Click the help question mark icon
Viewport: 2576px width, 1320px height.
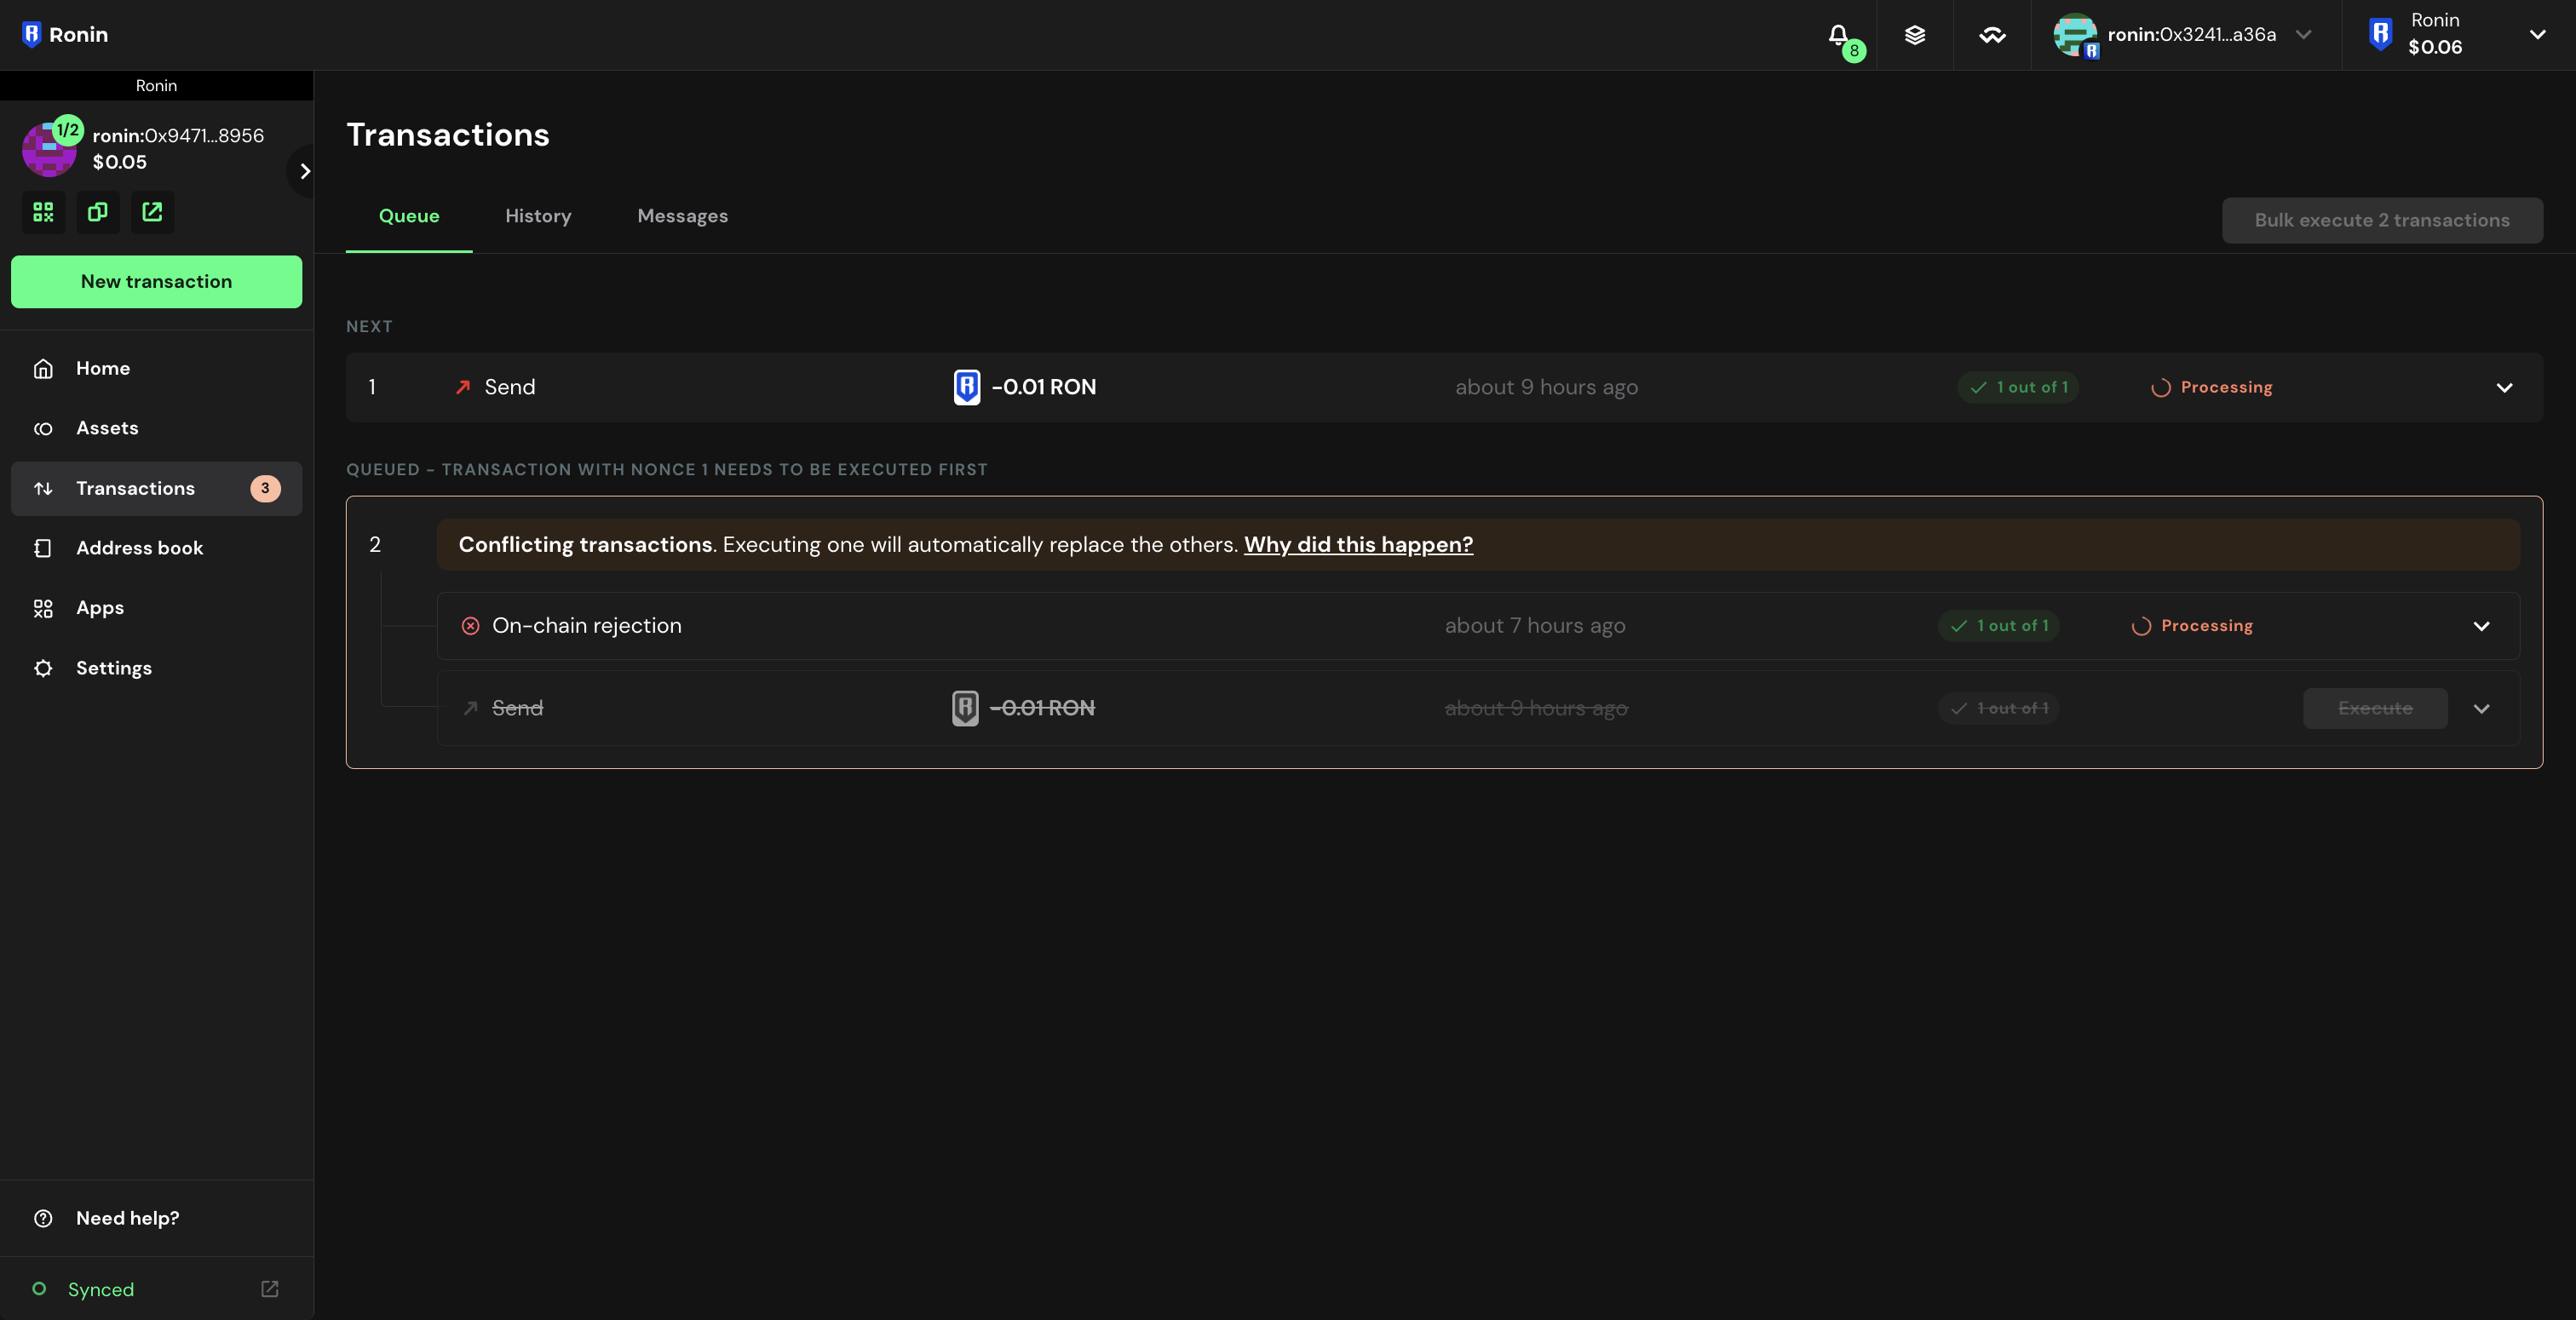pyautogui.click(x=43, y=1218)
